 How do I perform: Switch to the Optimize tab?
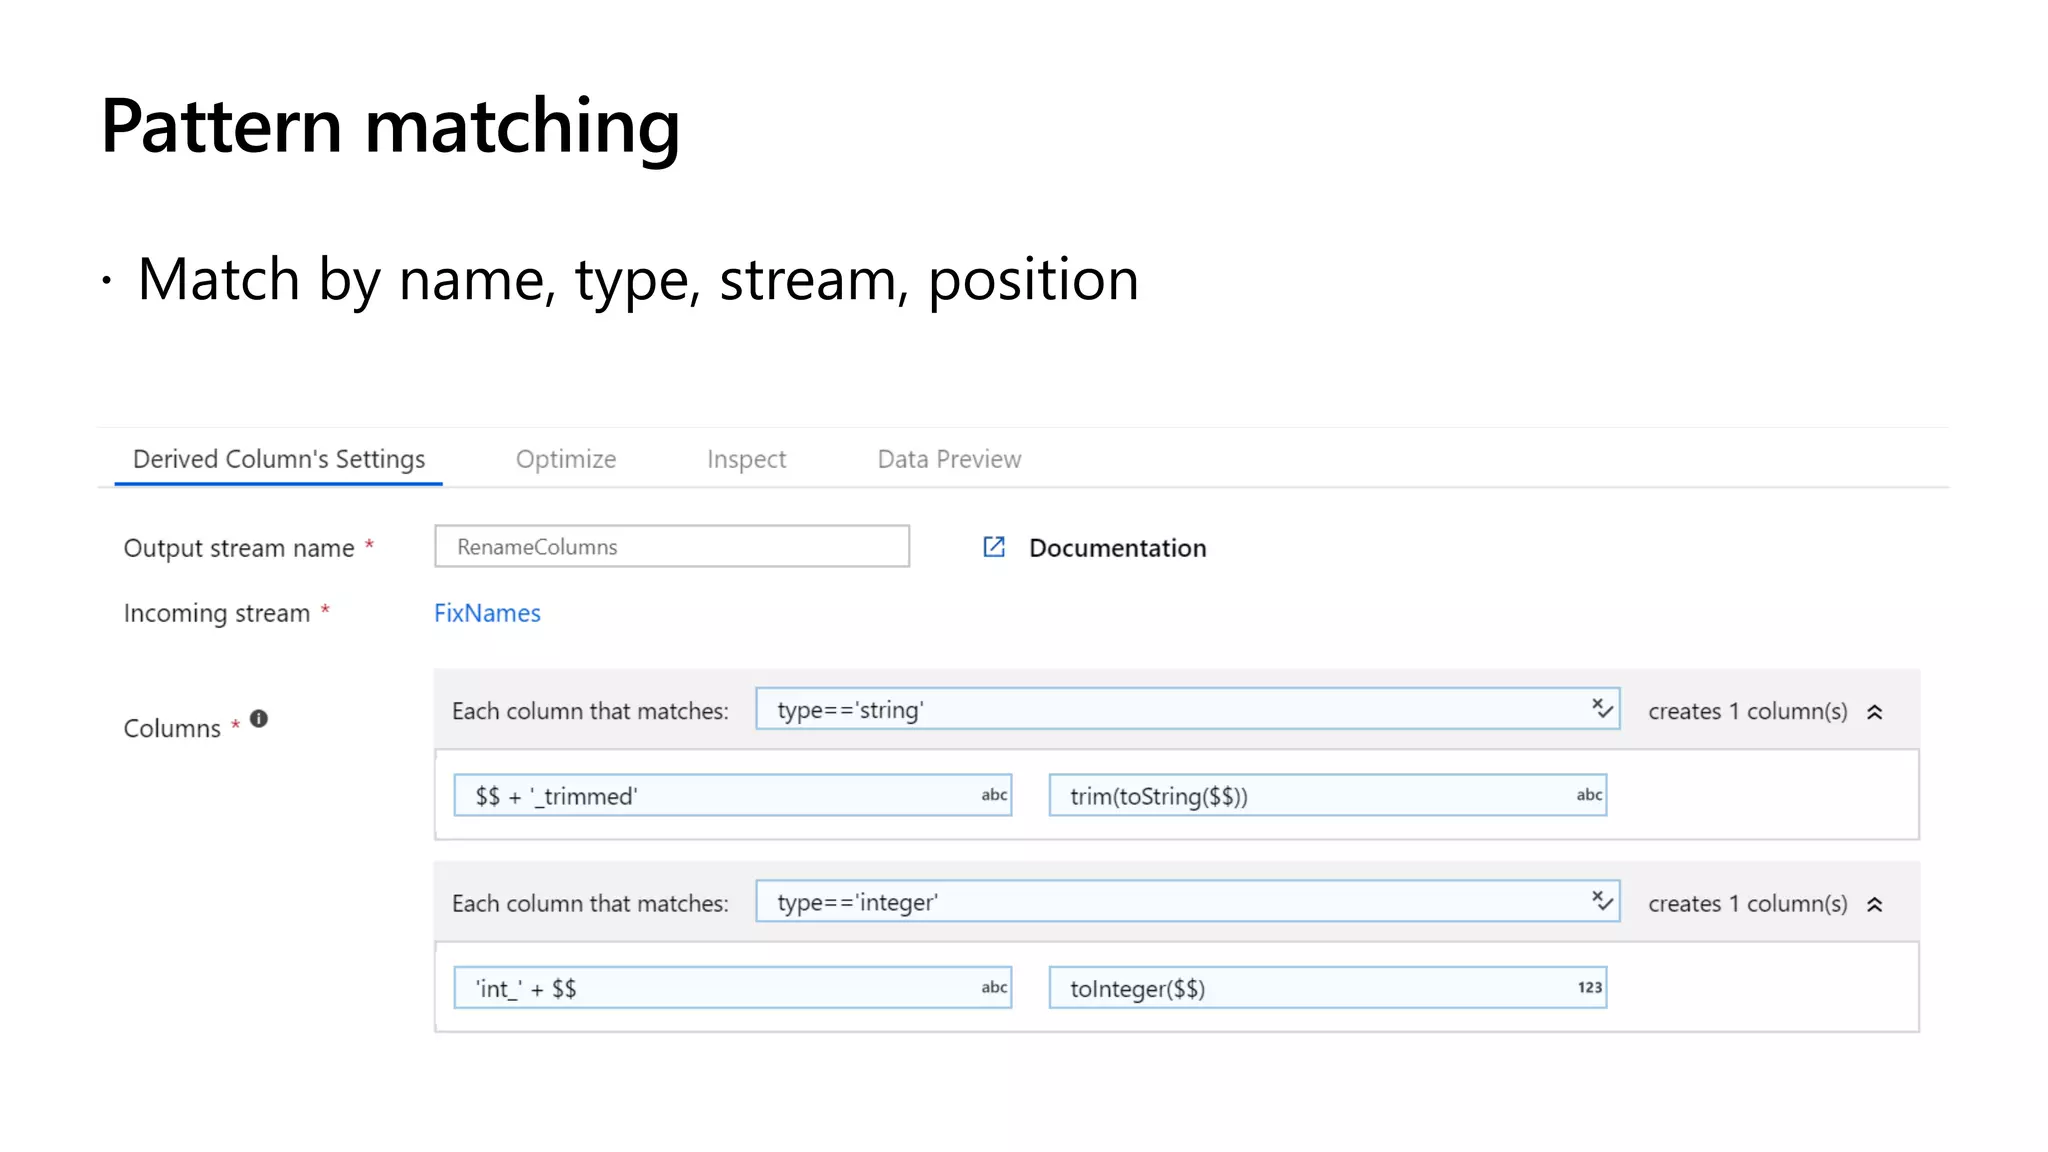click(x=566, y=459)
